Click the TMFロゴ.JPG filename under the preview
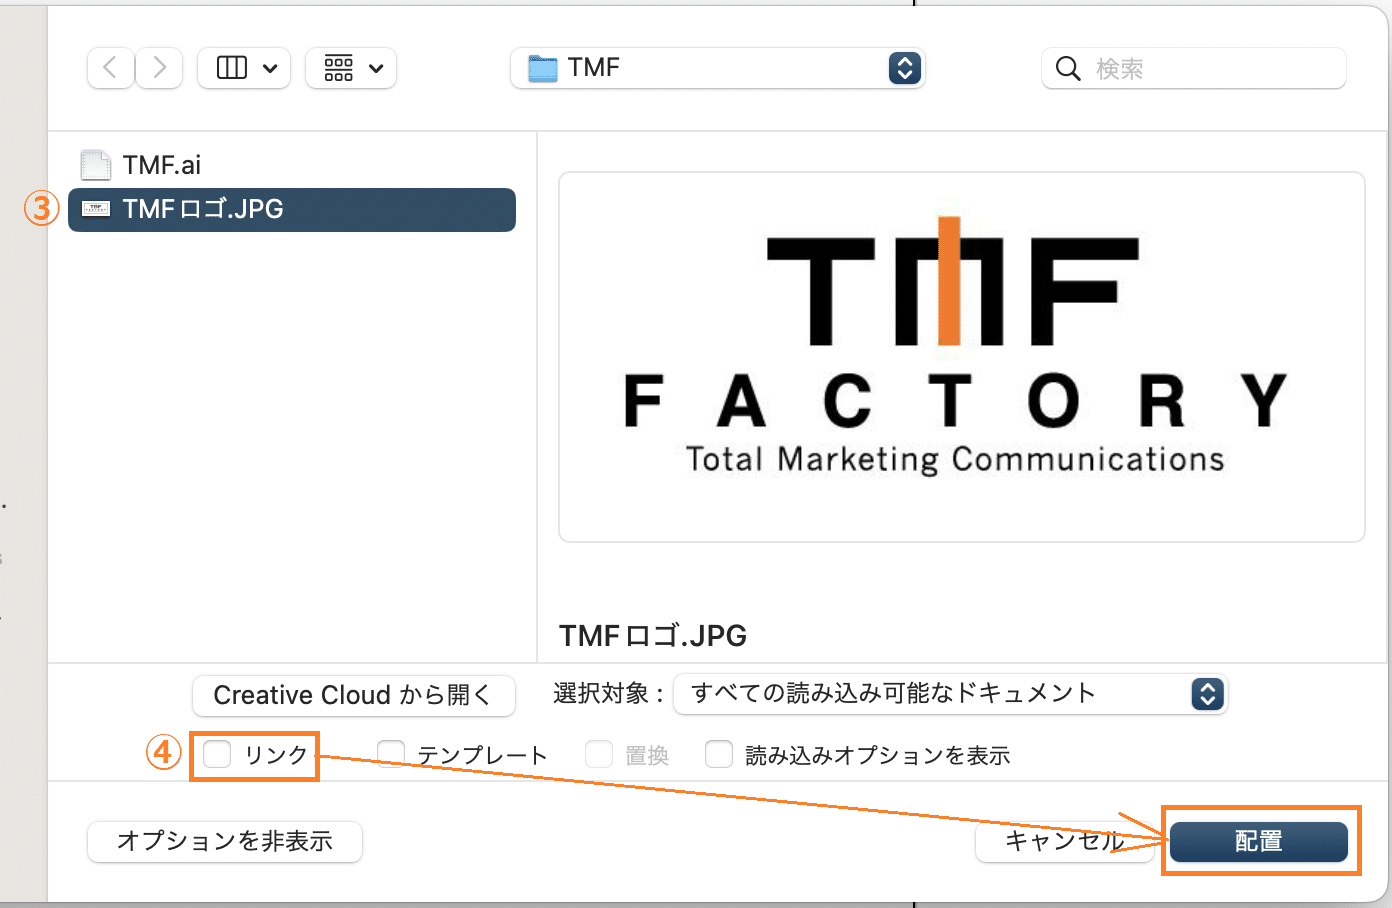The width and height of the screenshot is (1392, 908). pos(653,636)
